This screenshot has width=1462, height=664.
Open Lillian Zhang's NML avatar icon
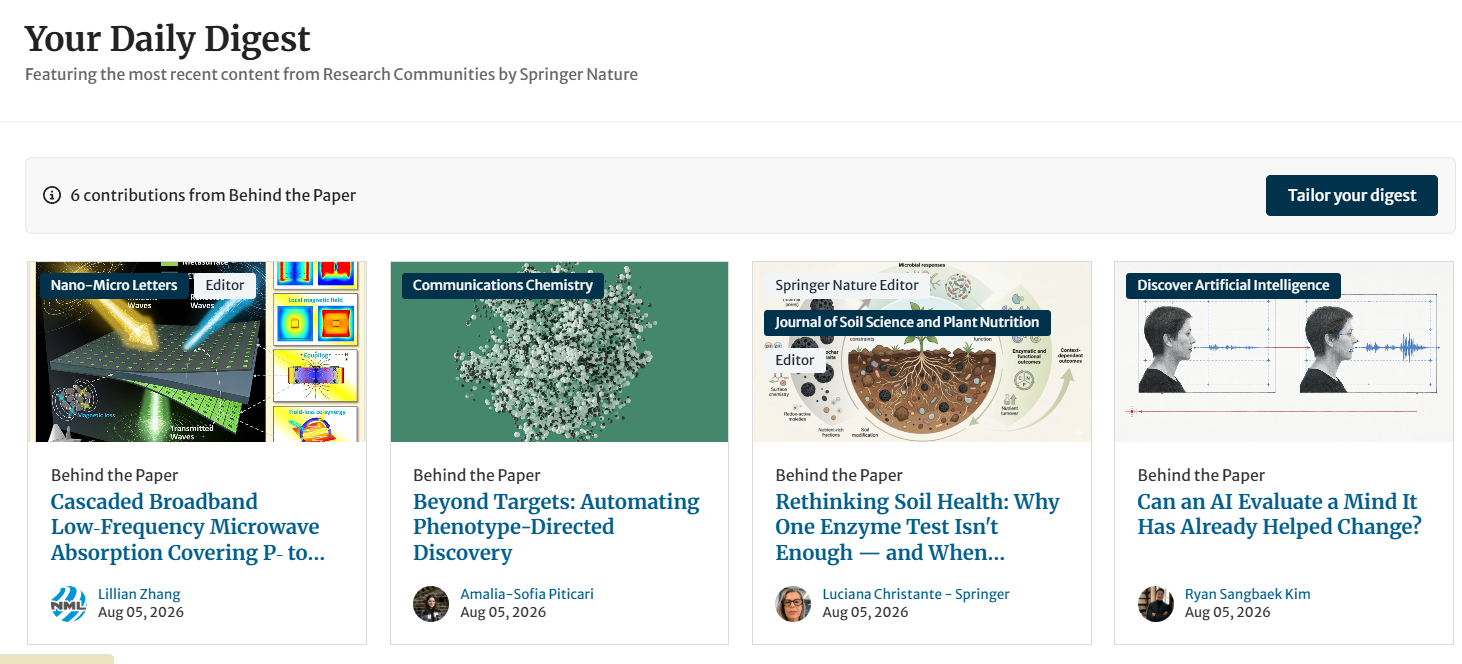[x=69, y=604]
